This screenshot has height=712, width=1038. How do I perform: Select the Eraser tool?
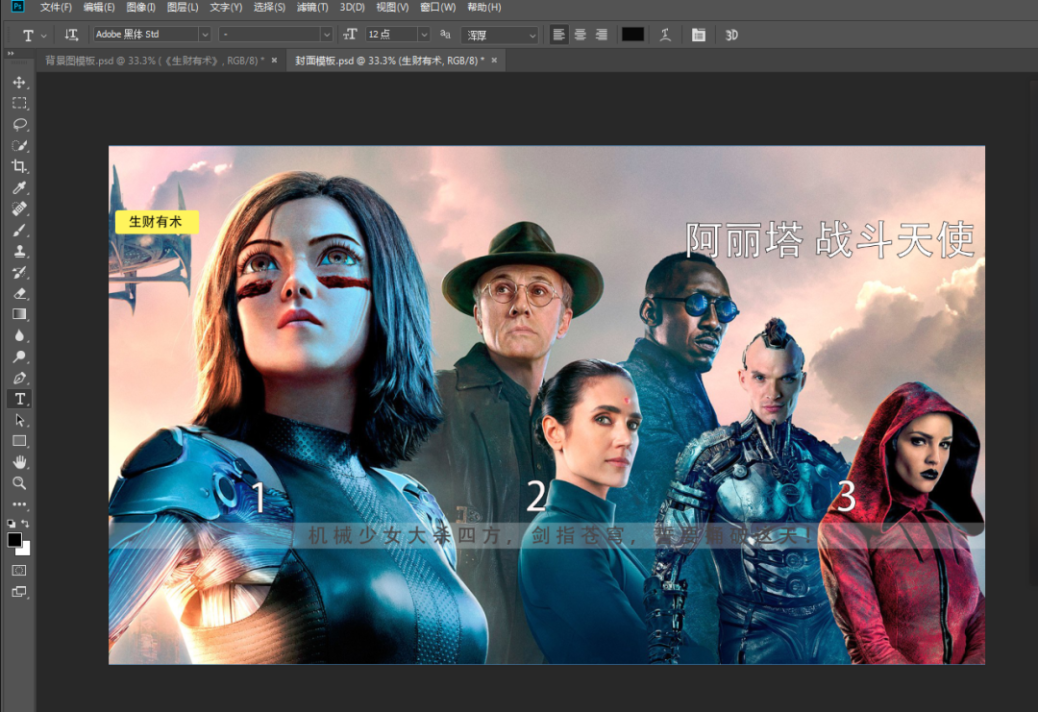pos(19,293)
